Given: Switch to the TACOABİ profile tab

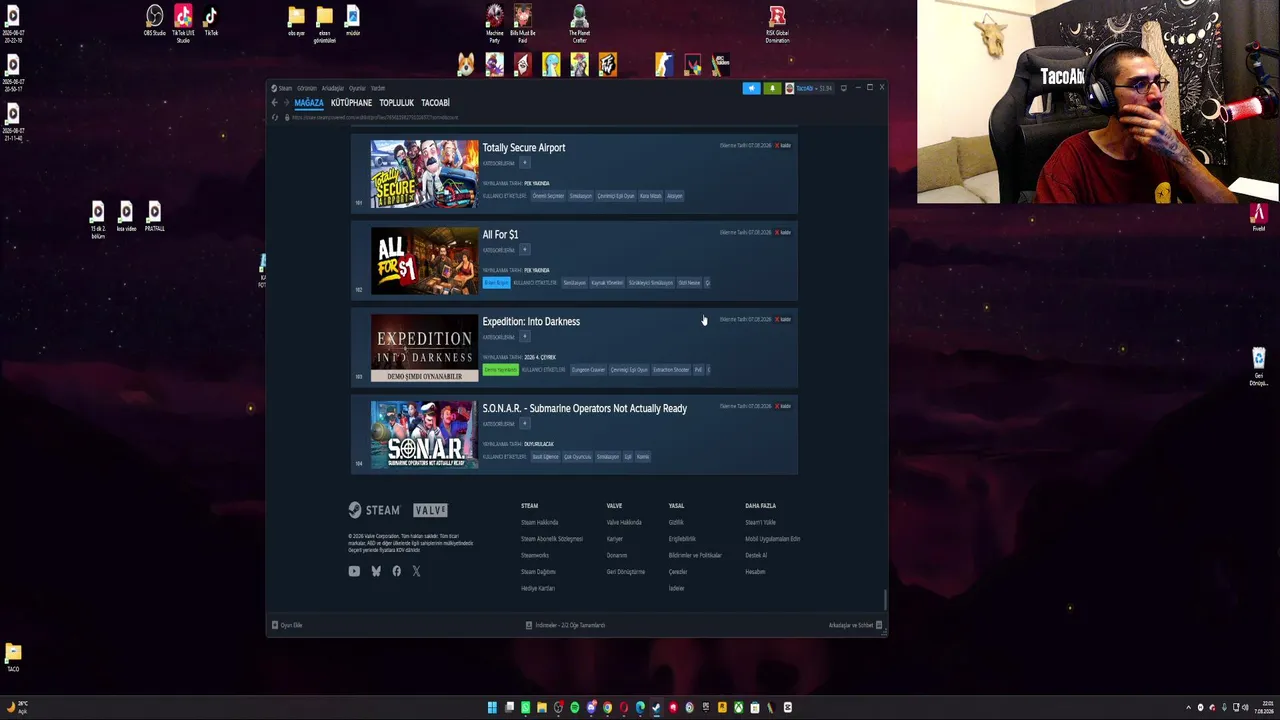Looking at the screenshot, I should click(436, 103).
